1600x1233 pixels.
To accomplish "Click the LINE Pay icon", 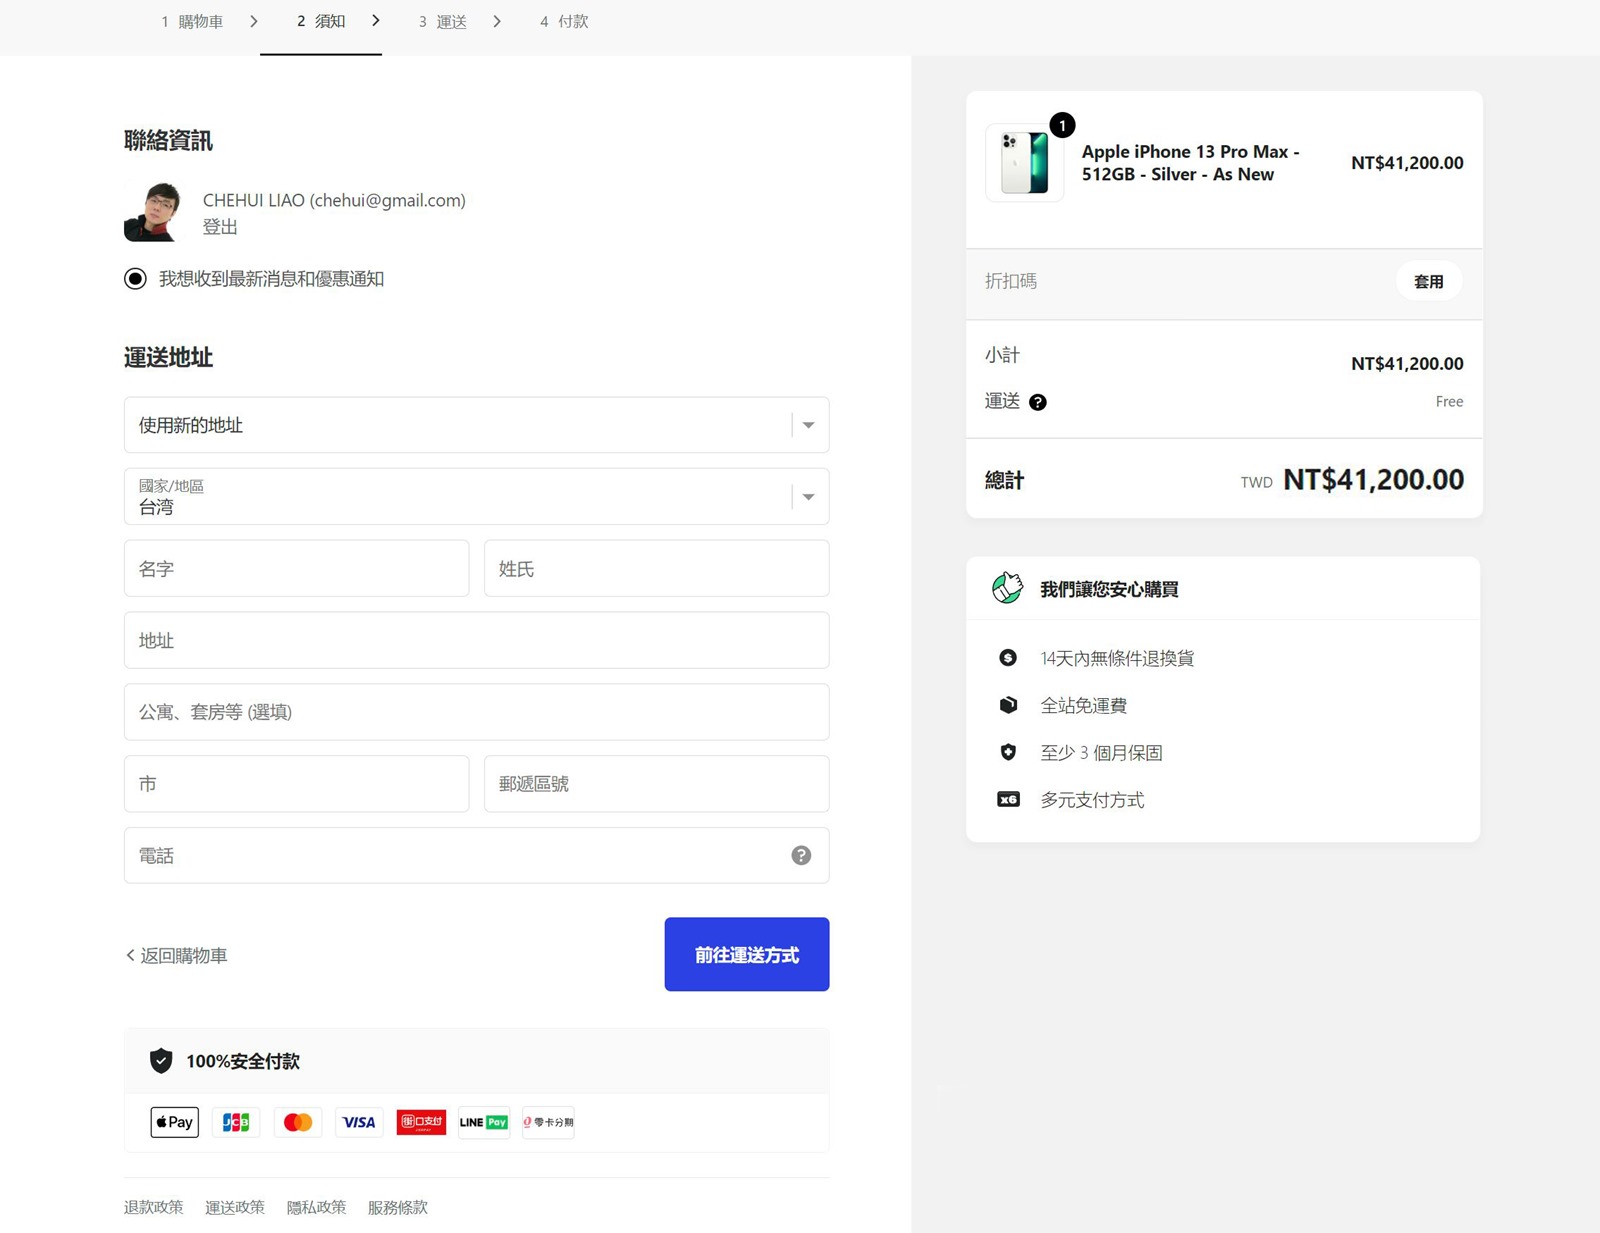I will (484, 1122).
